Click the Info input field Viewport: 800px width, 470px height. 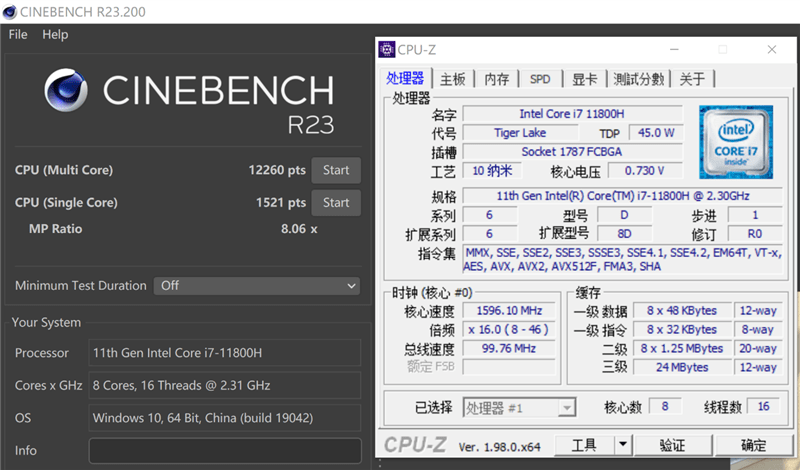point(225,451)
